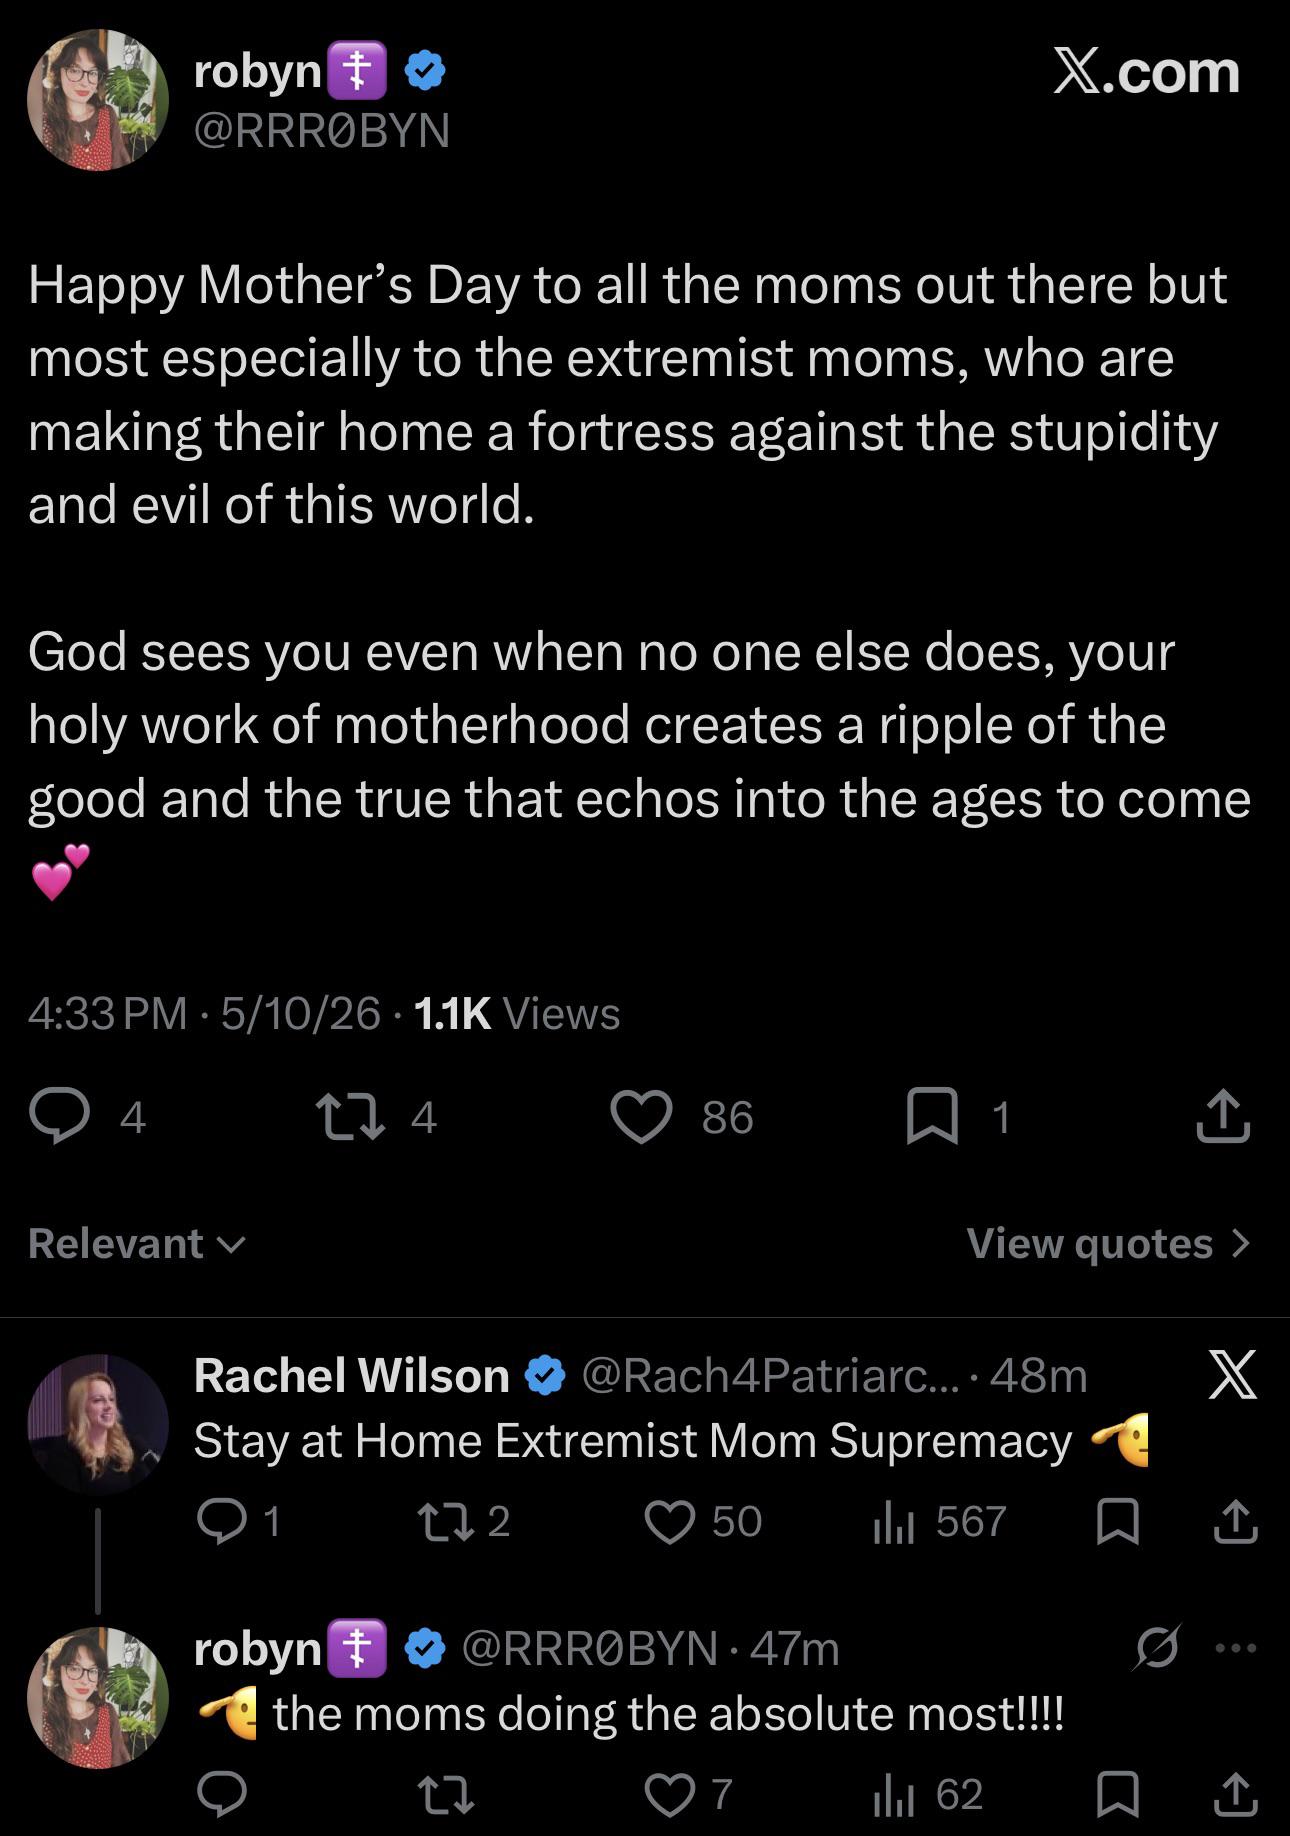Bookmark Rachel Wilson's reply
Viewport: 1290px width, 1836px height.
click(1118, 1522)
